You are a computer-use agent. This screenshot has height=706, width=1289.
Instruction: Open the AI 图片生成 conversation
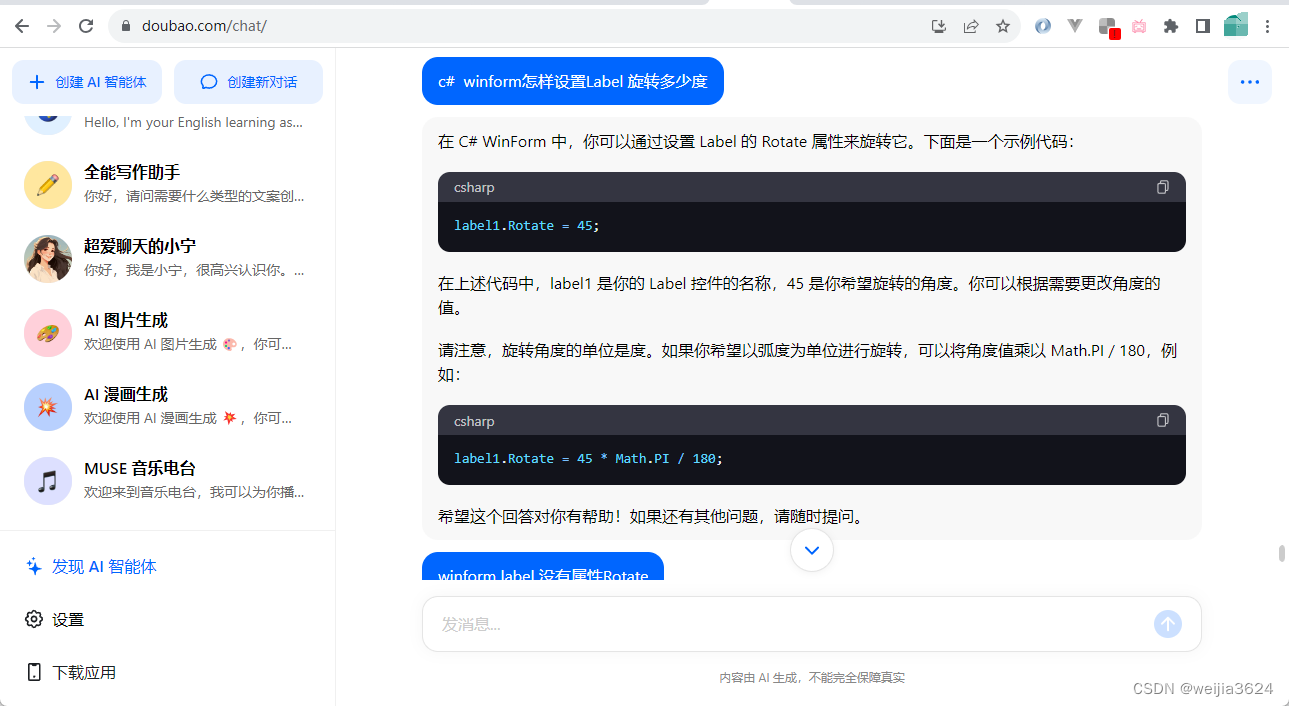tap(167, 333)
